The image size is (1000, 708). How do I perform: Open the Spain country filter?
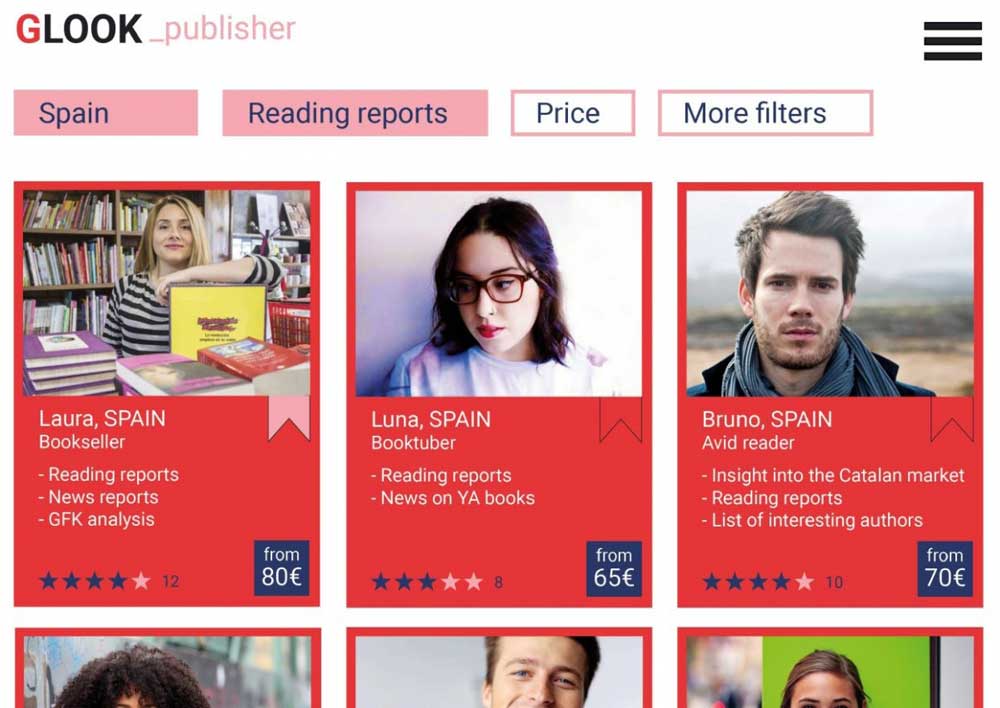(x=106, y=113)
